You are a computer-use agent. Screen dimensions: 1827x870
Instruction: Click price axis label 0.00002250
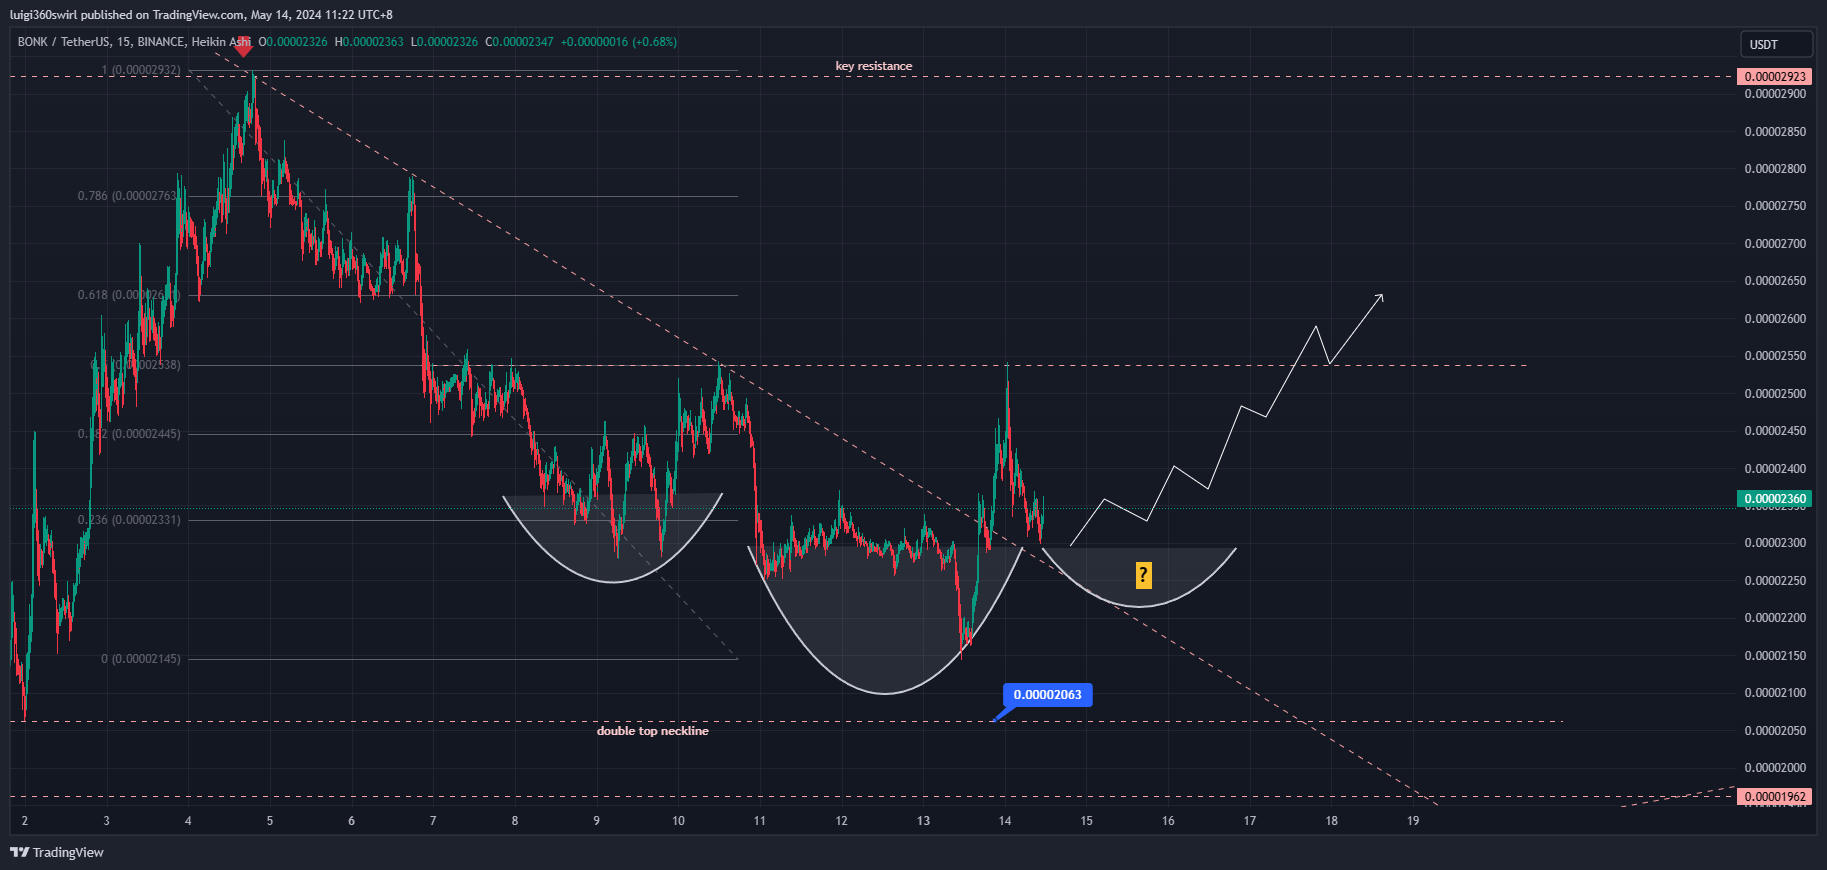(x=1775, y=581)
